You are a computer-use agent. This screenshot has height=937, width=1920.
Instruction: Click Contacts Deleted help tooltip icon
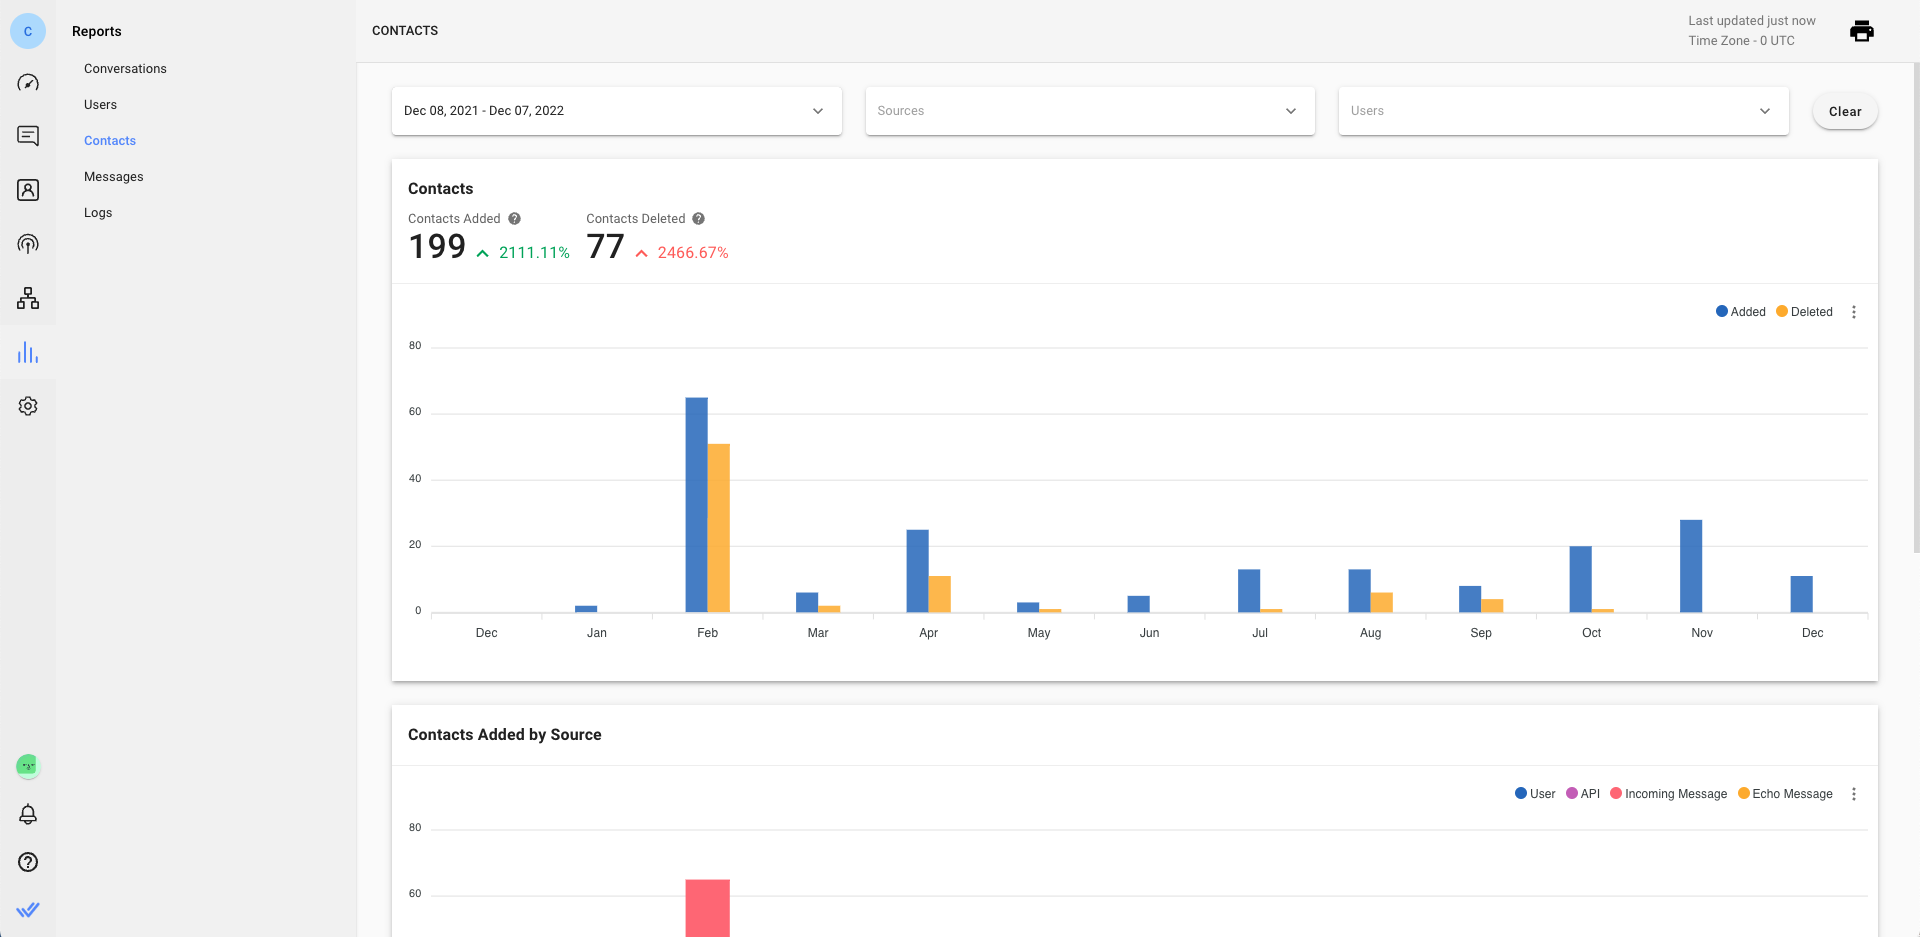699,219
